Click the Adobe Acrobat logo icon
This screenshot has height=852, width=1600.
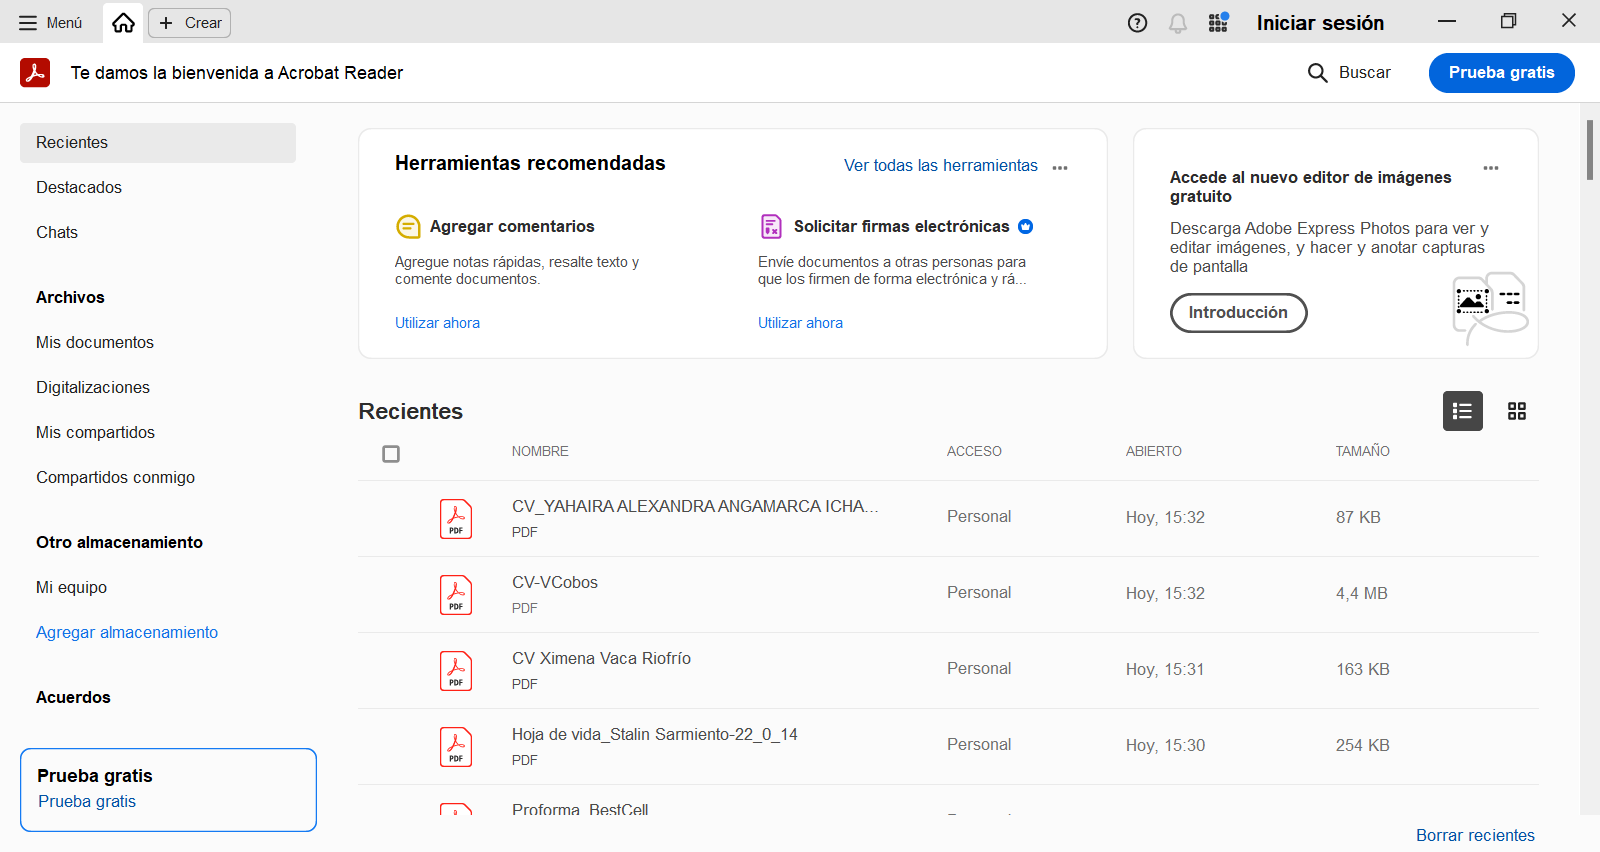coord(35,73)
